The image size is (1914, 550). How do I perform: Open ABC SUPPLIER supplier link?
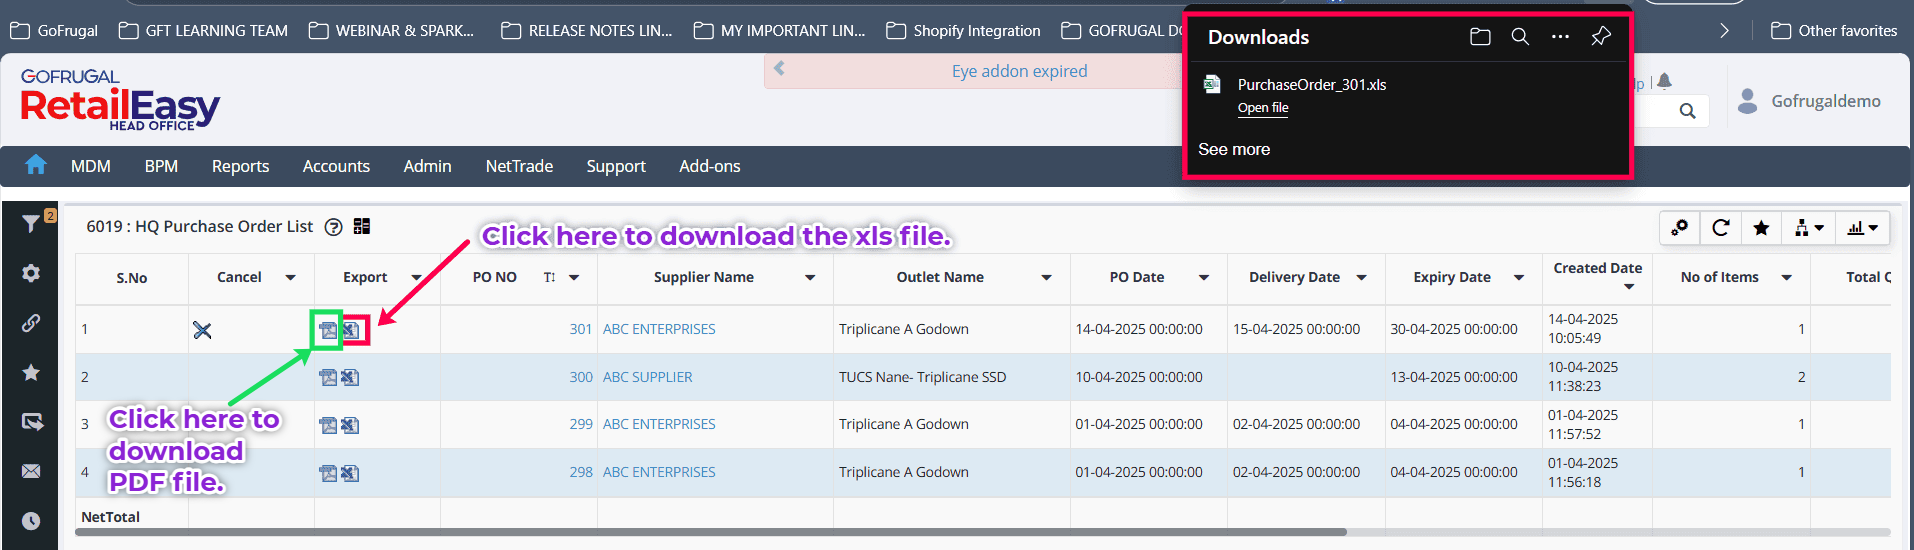click(647, 377)
